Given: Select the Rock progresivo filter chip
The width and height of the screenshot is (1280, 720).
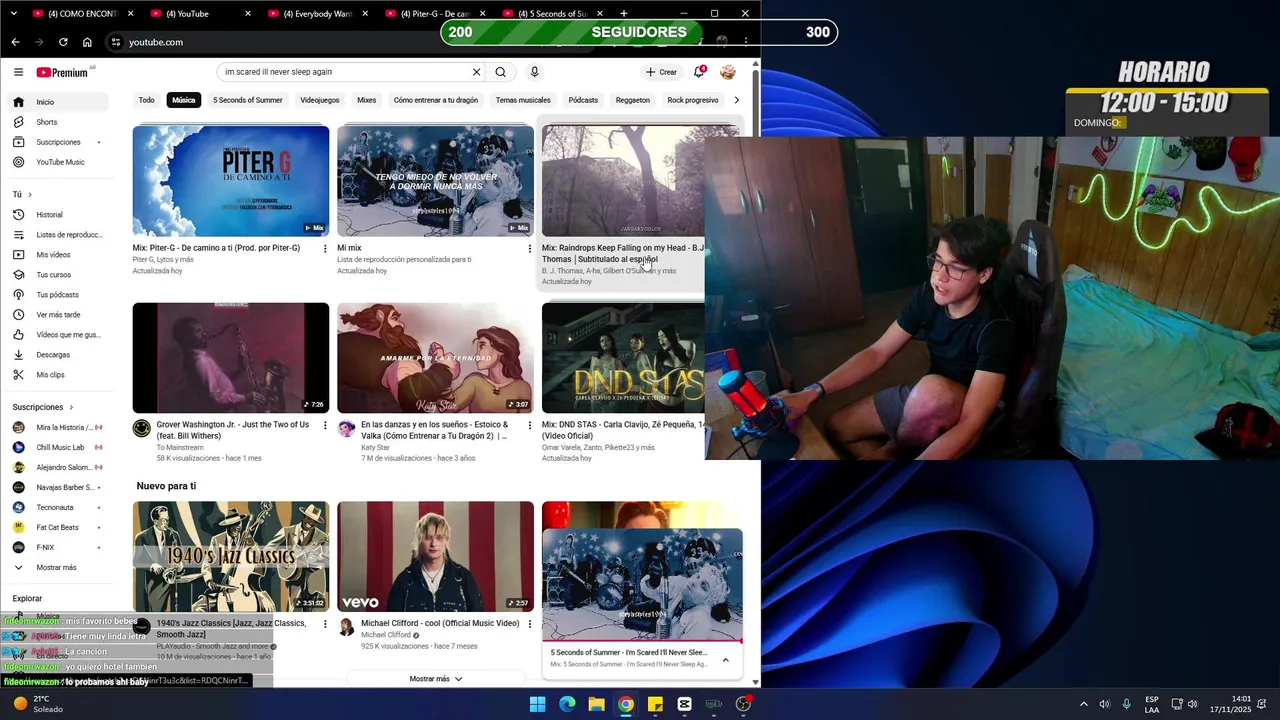Looking at the screenshot, I should 693,100.
